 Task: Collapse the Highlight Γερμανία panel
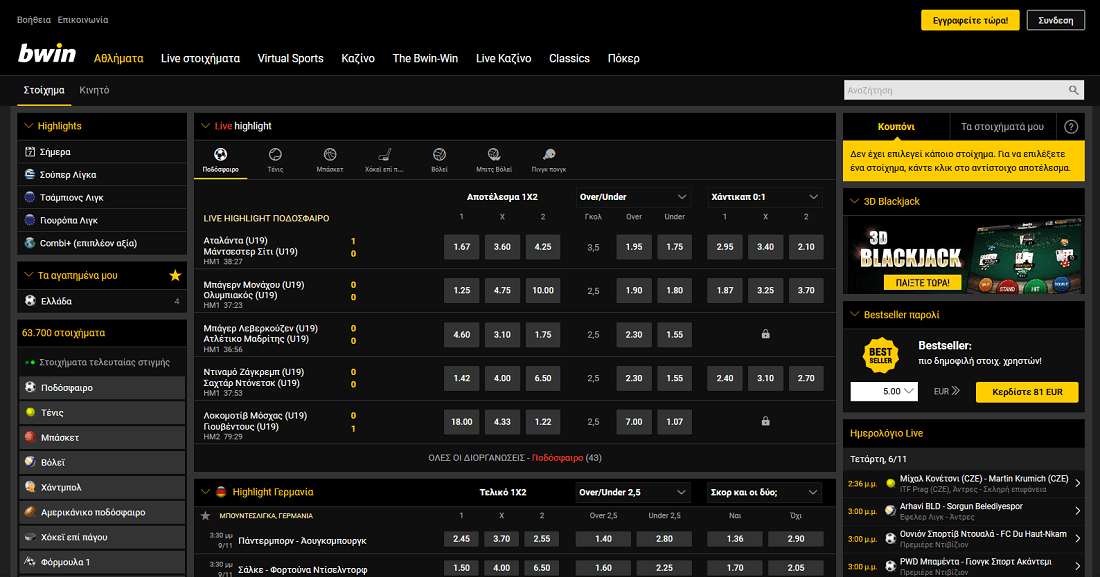pos(206,492)
